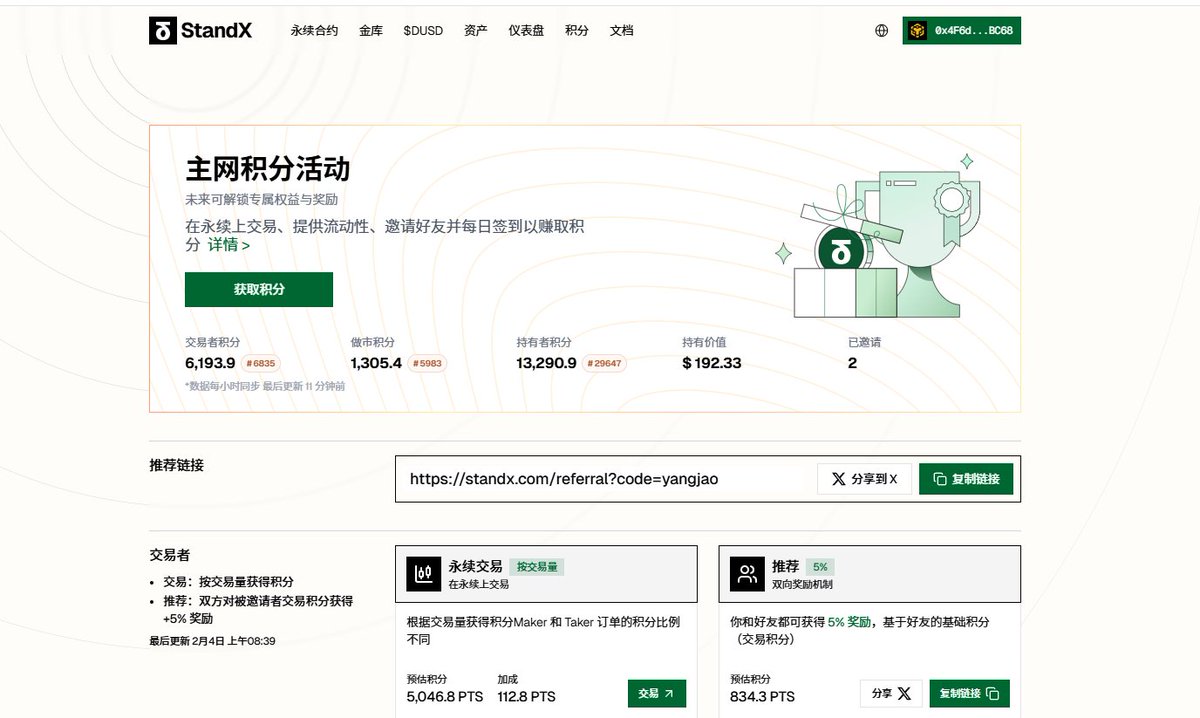
Task: Open $DUSD menu item
Action: (423, 31)
